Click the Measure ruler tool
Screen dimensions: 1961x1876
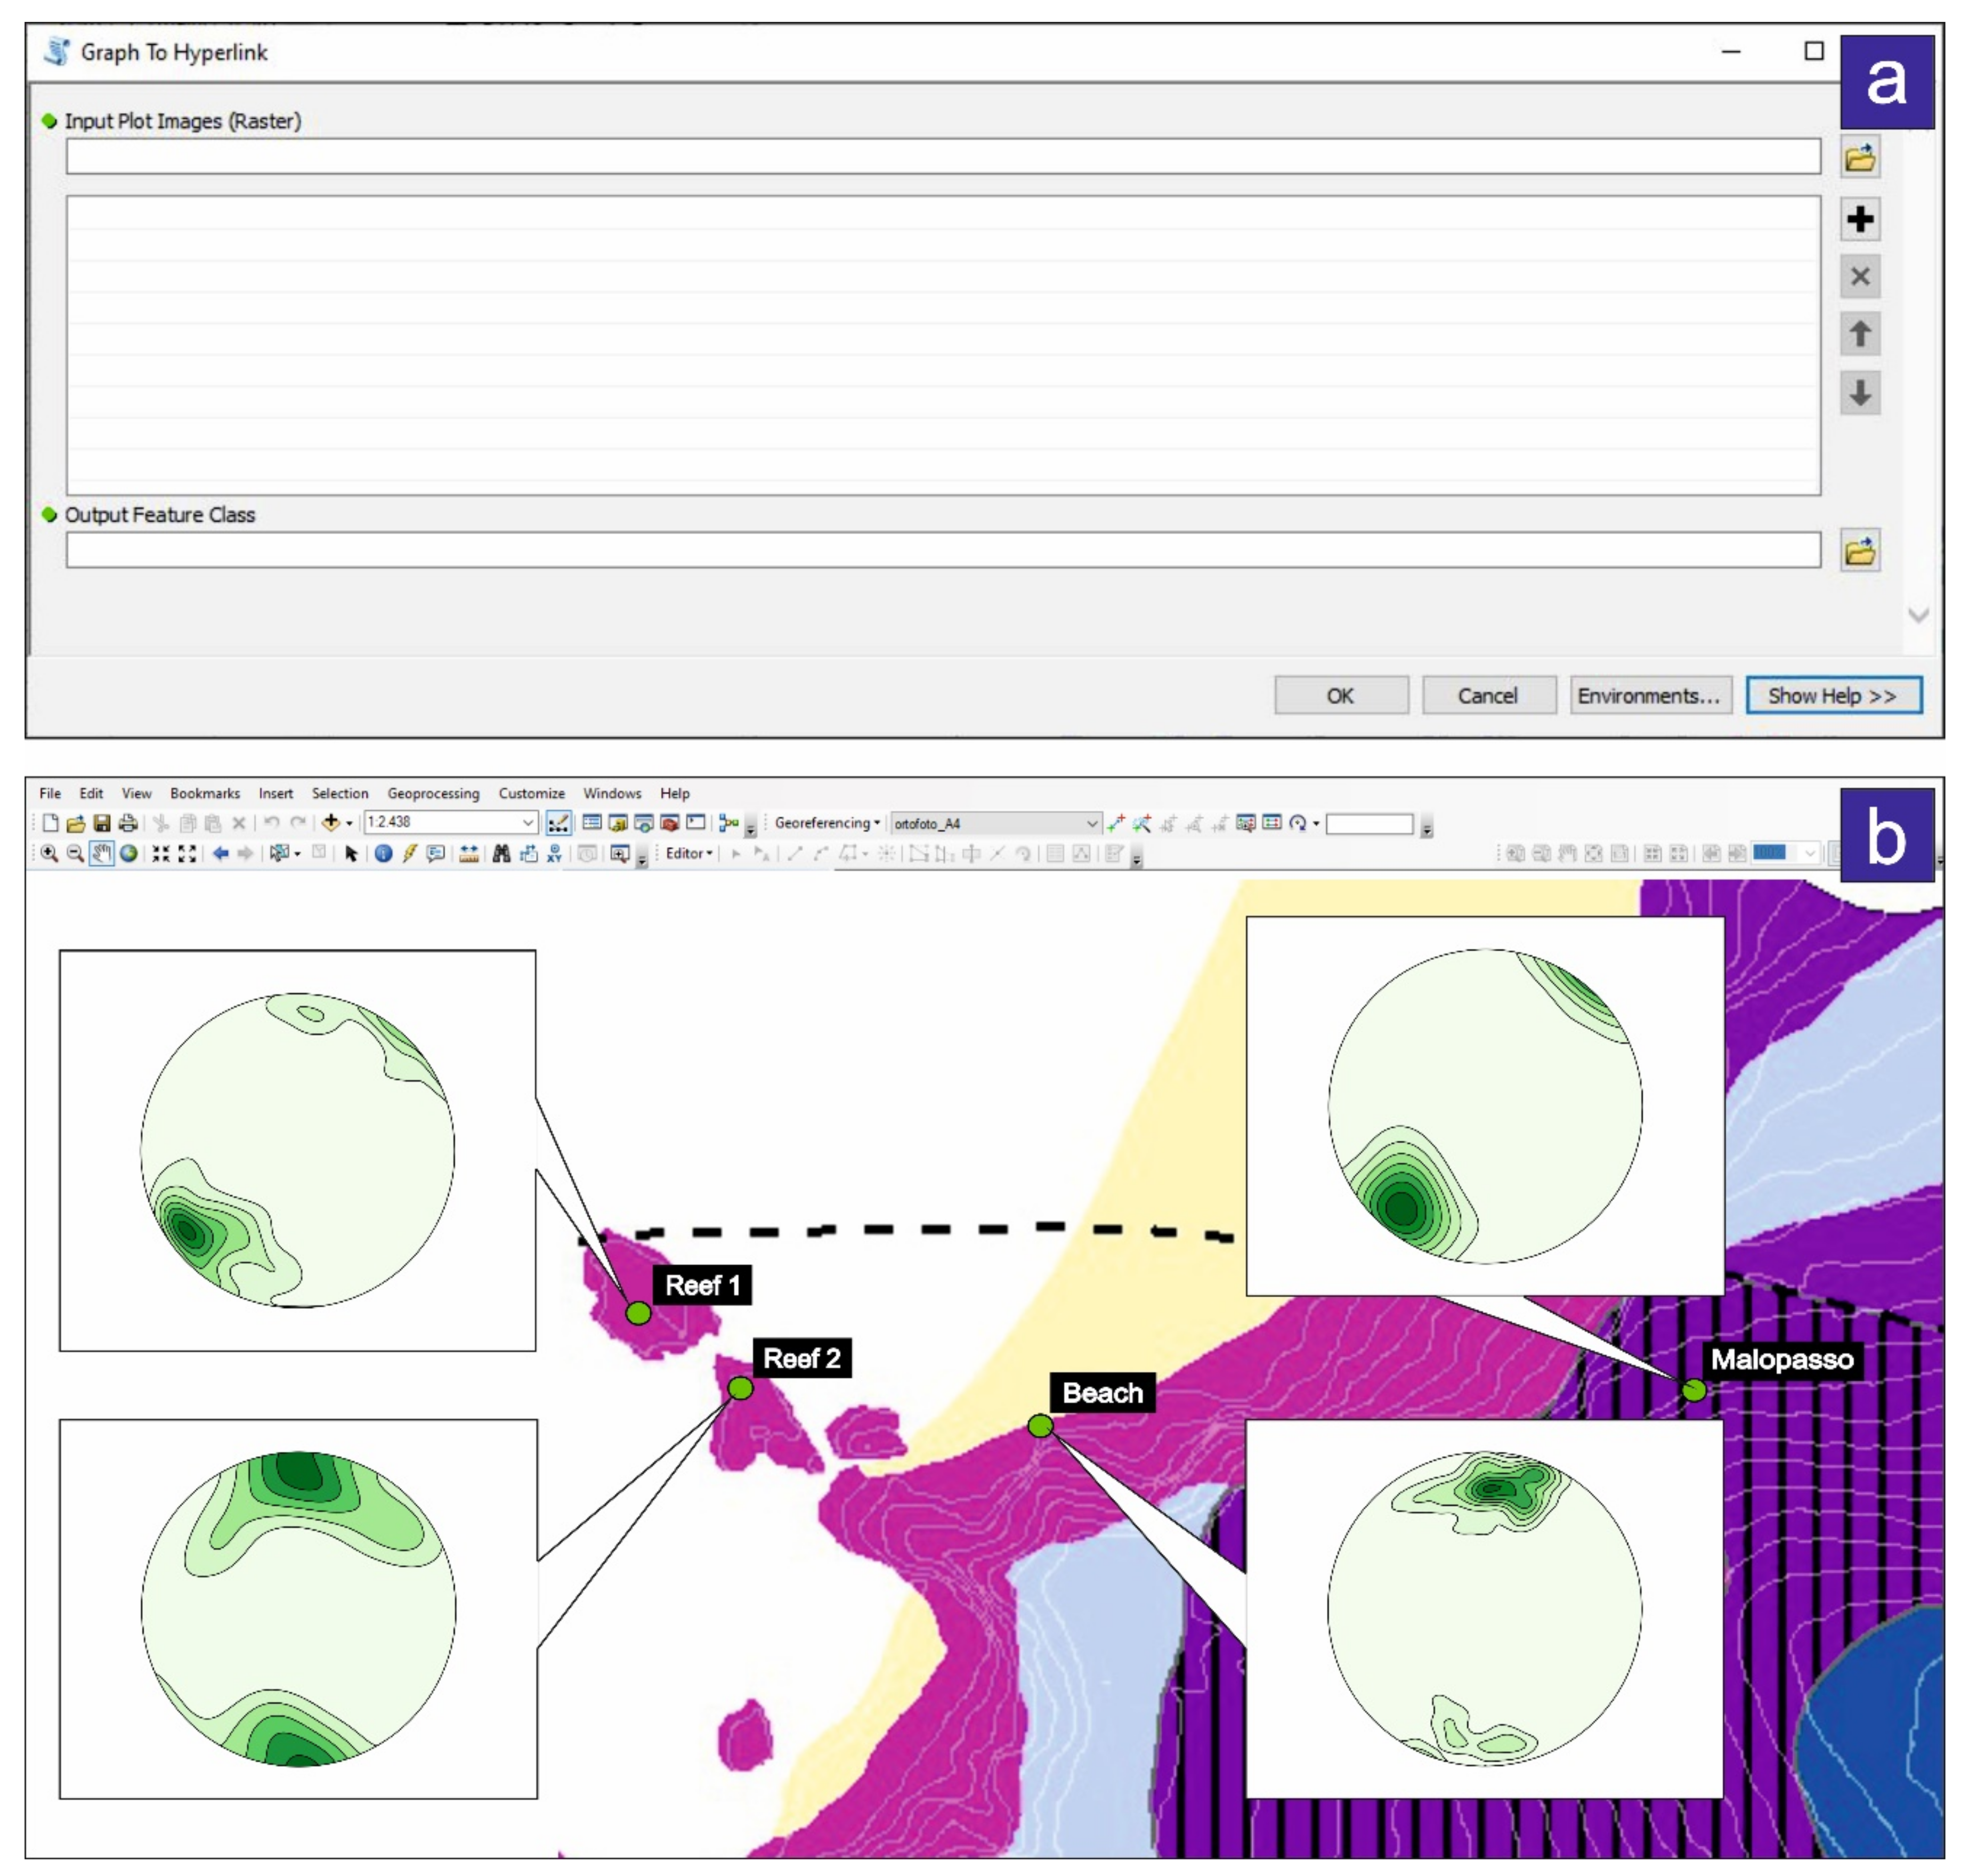coord(468,853)
